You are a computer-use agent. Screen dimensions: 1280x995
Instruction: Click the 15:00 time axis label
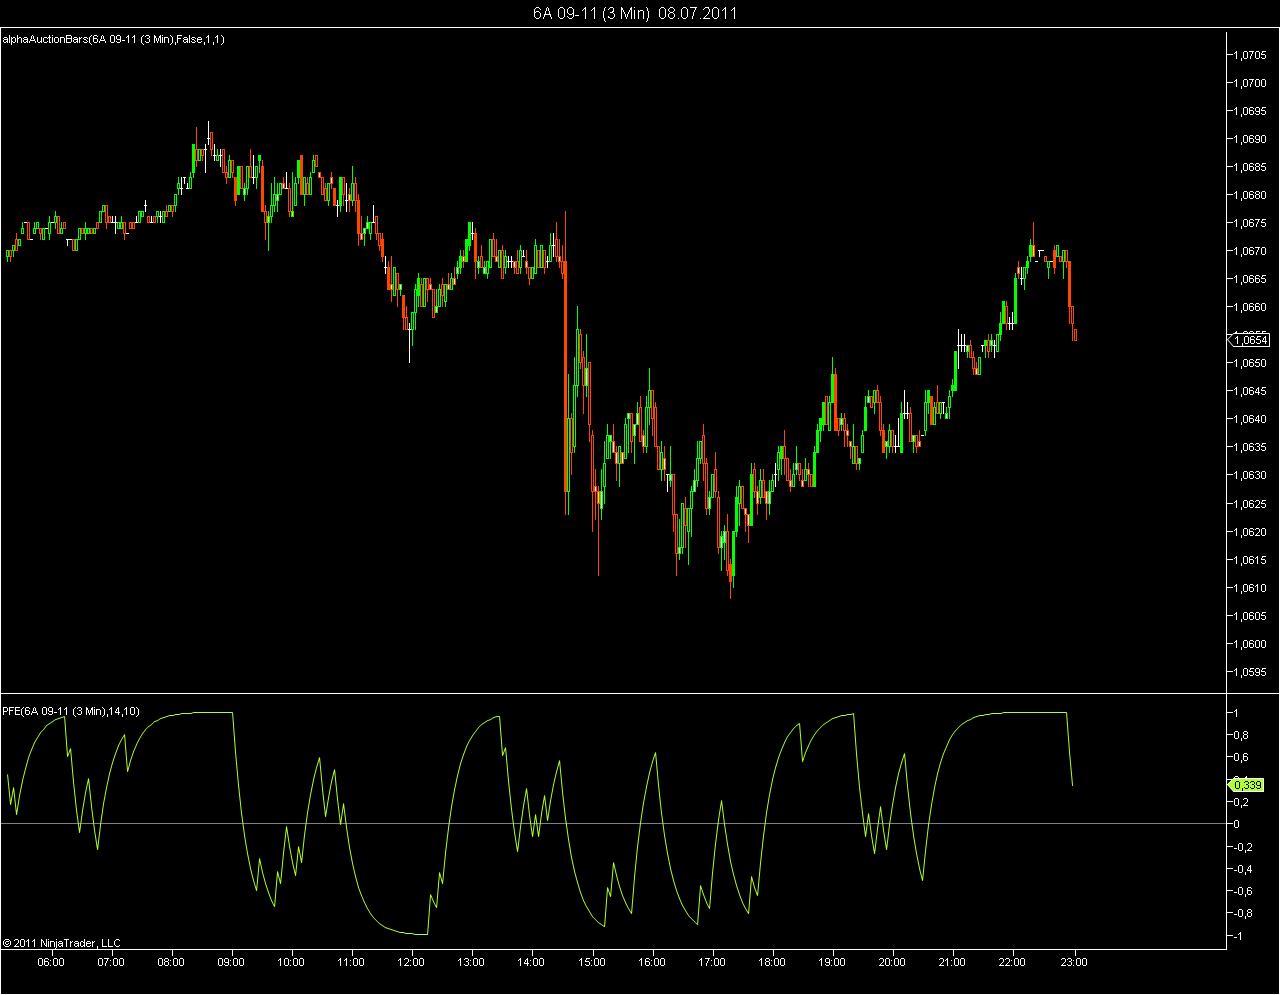pos(592,962)
